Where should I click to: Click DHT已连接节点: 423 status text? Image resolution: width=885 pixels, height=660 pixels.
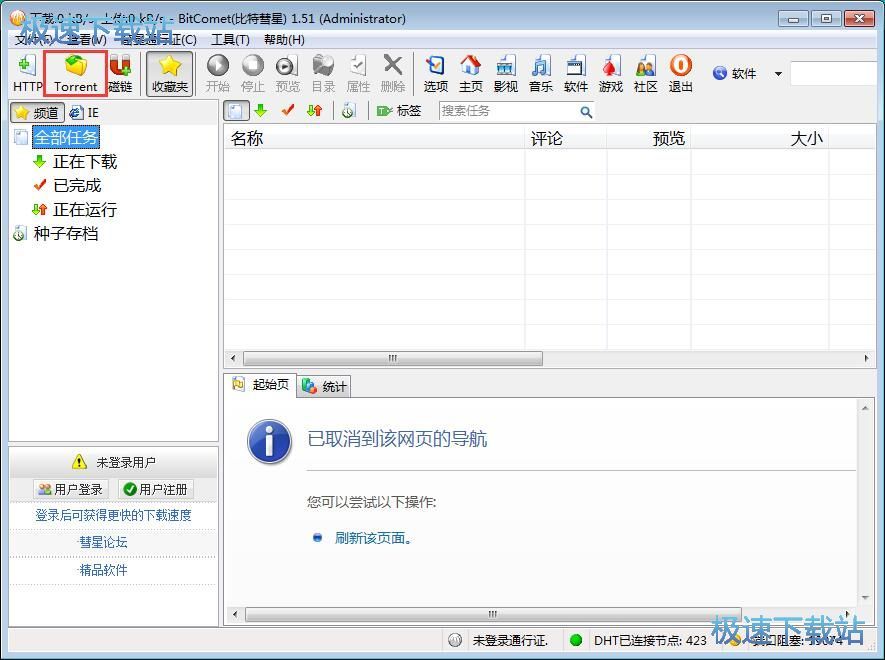[650, 640]
